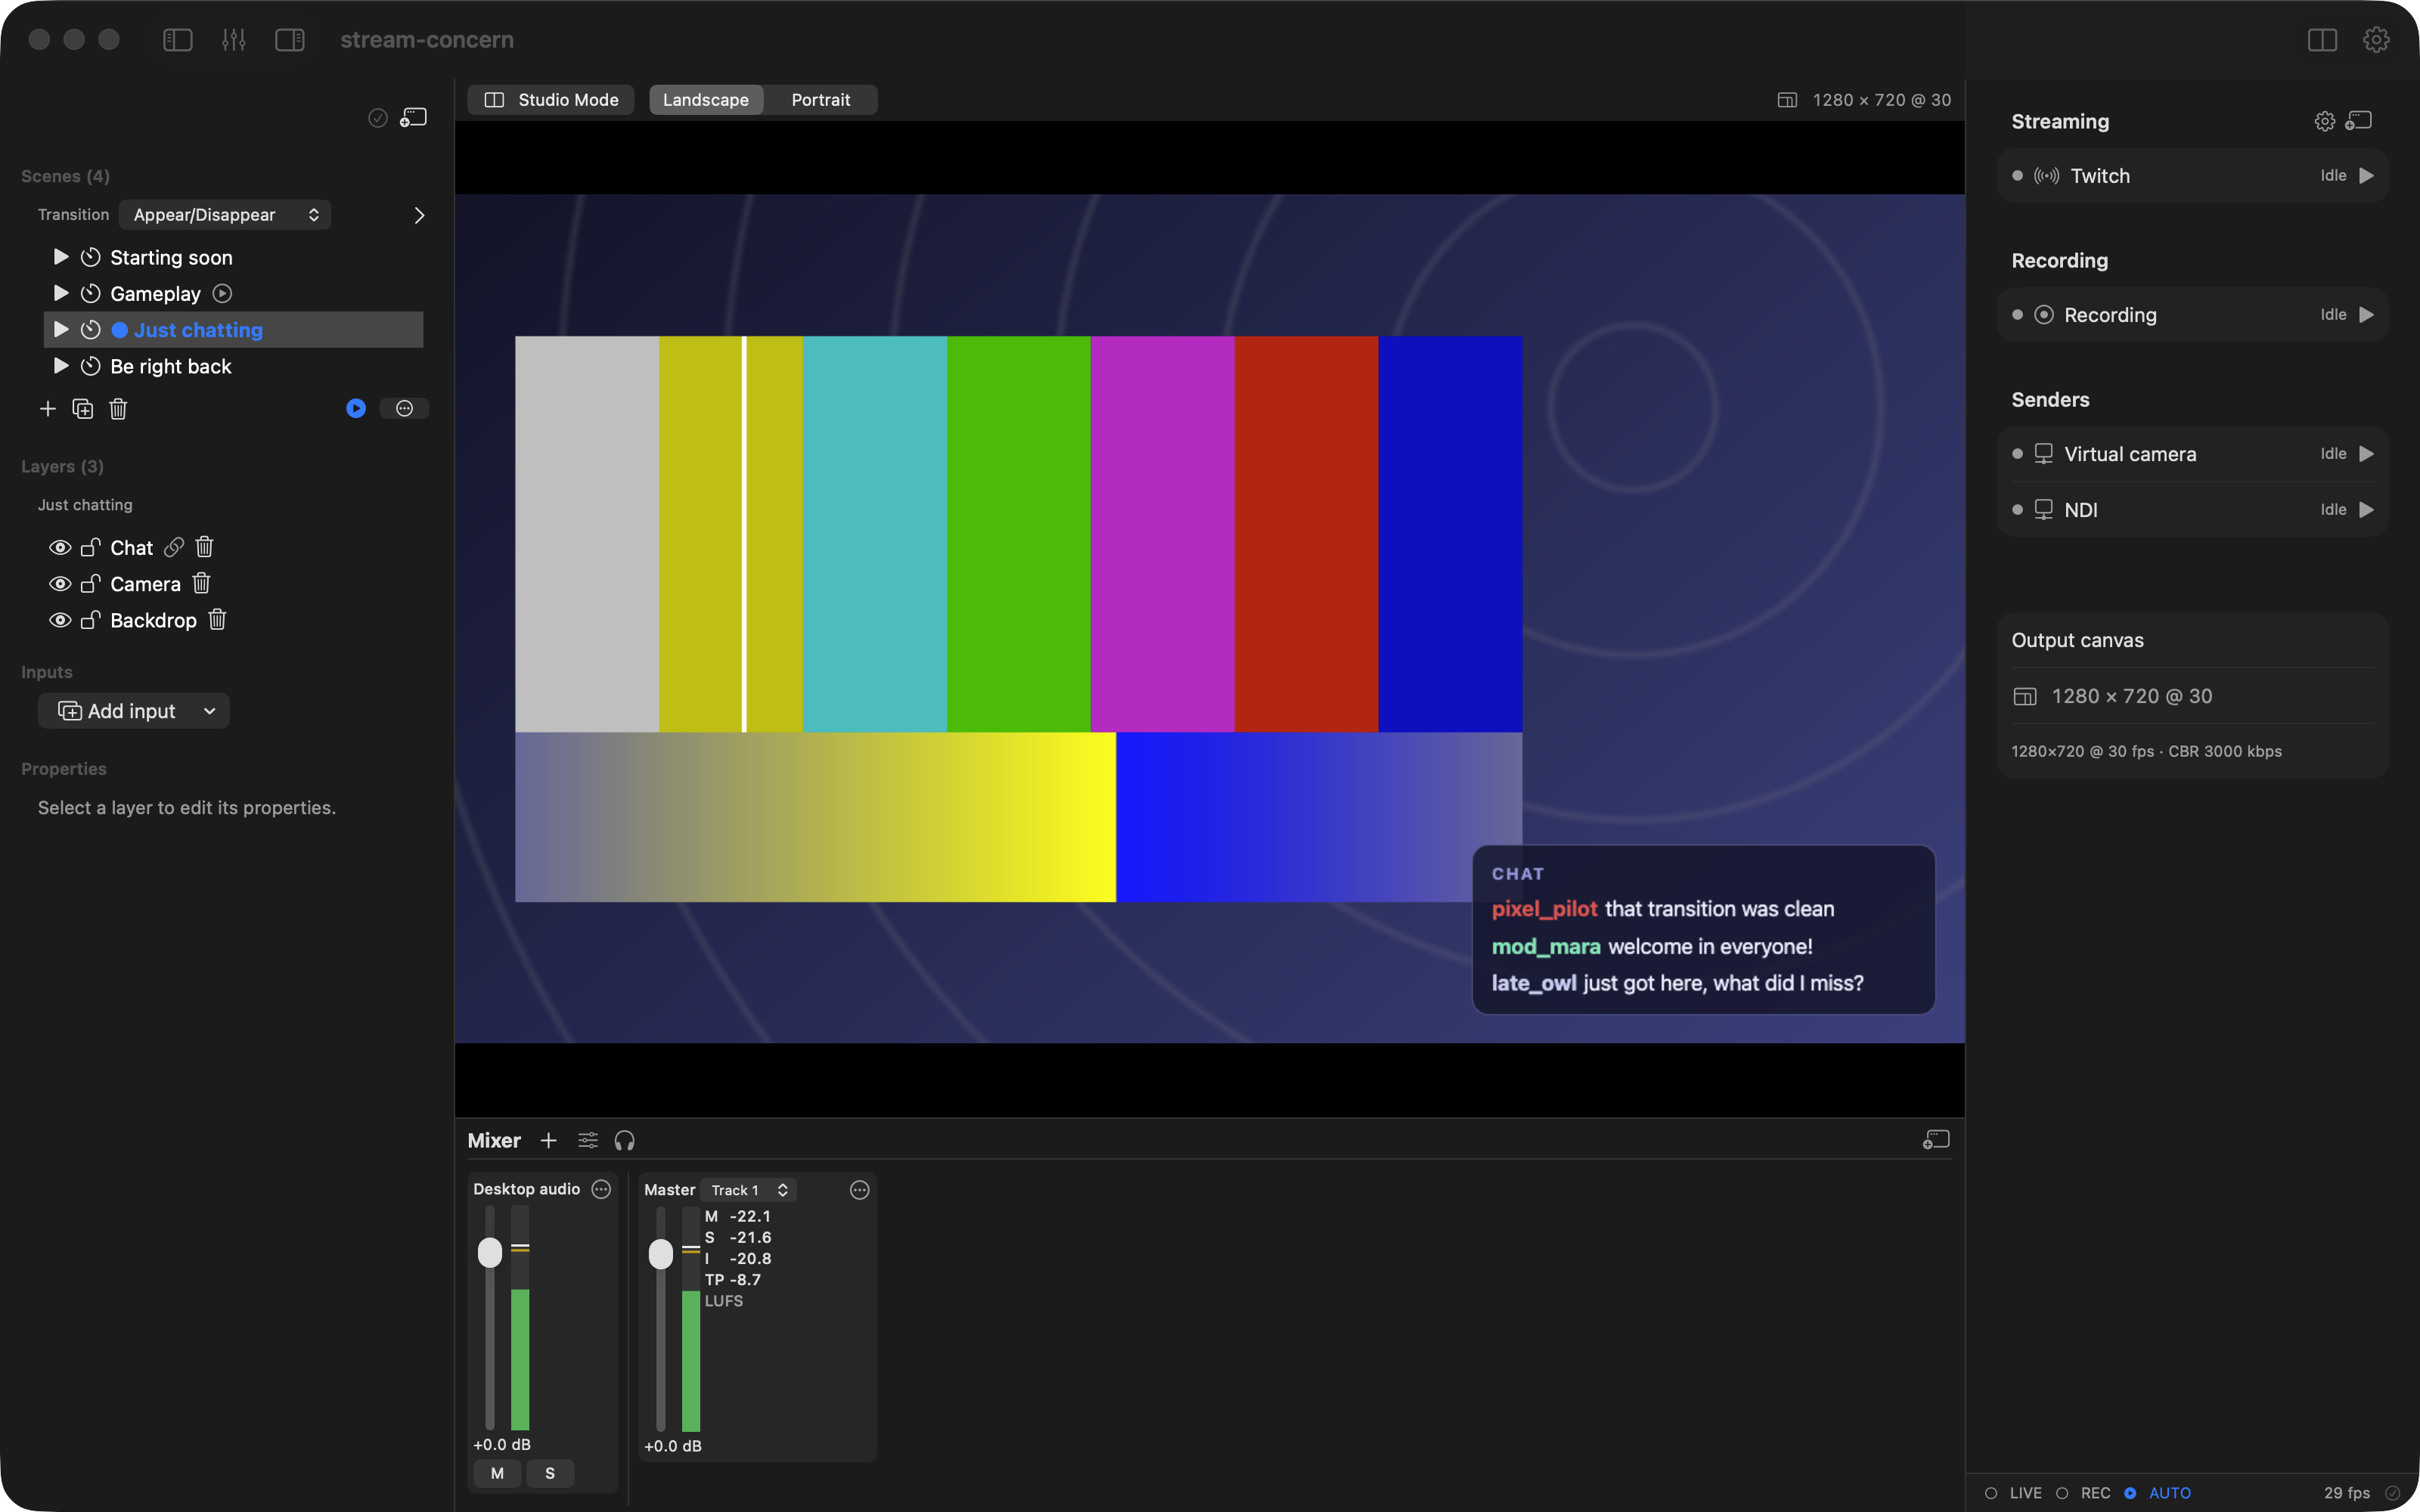Open scene more-options ellipsis button

(x=404, y=409)
